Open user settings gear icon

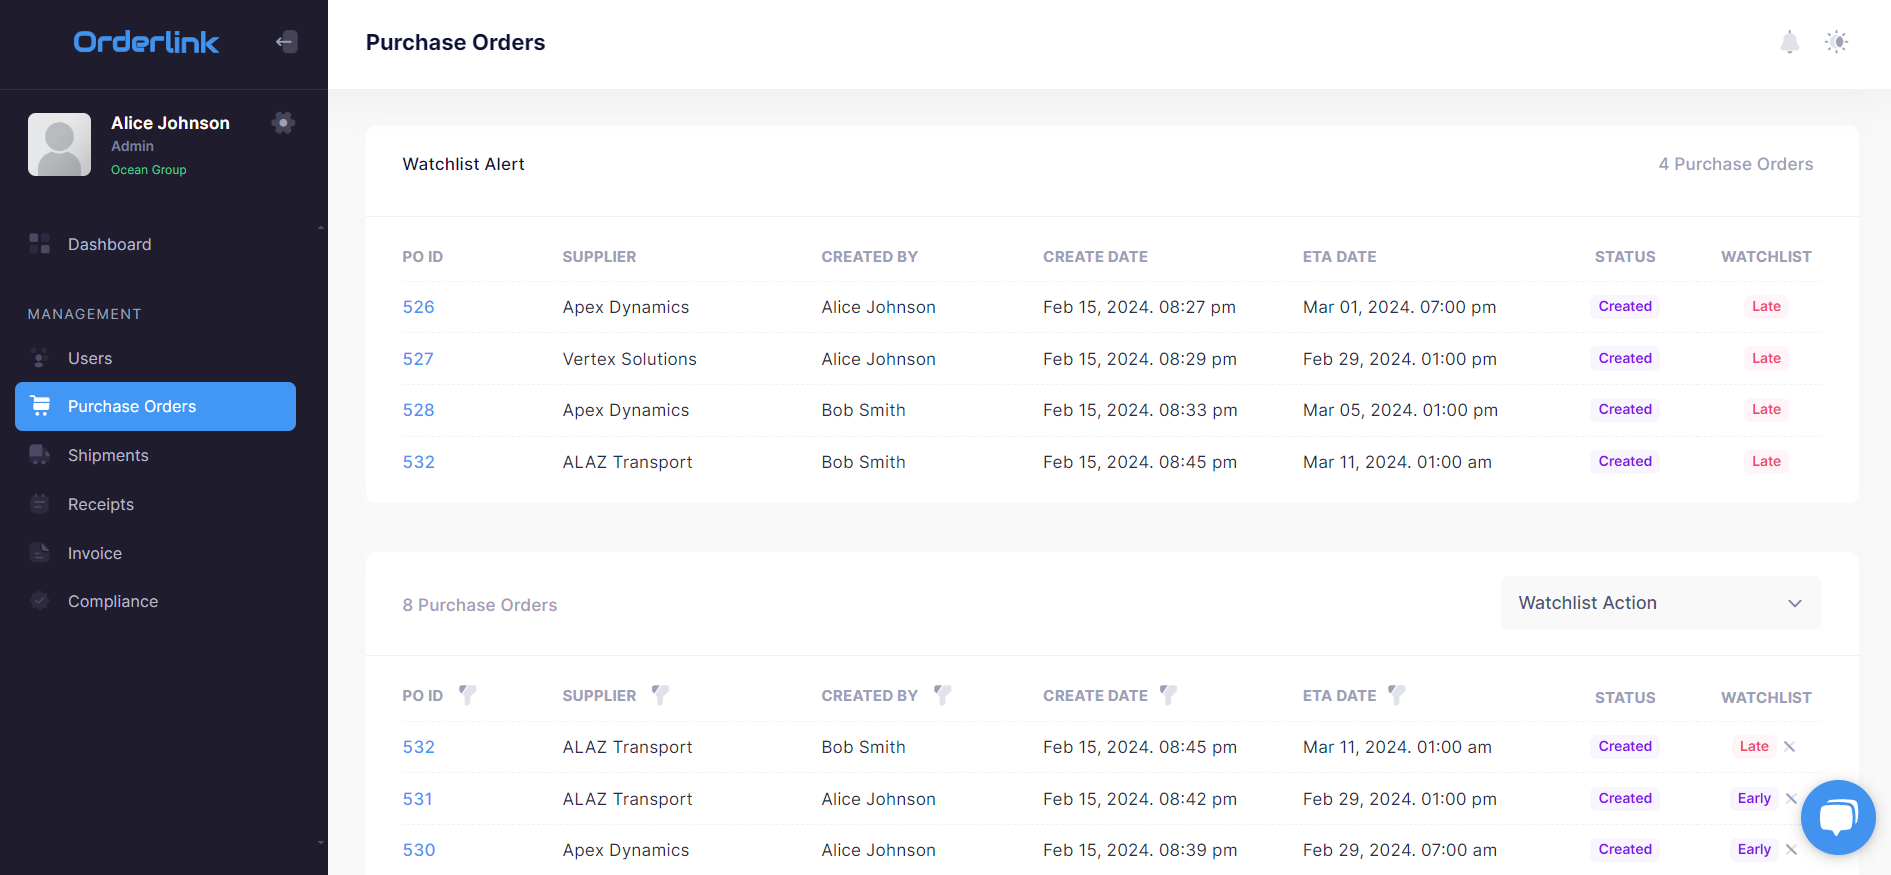click(283, 123)
